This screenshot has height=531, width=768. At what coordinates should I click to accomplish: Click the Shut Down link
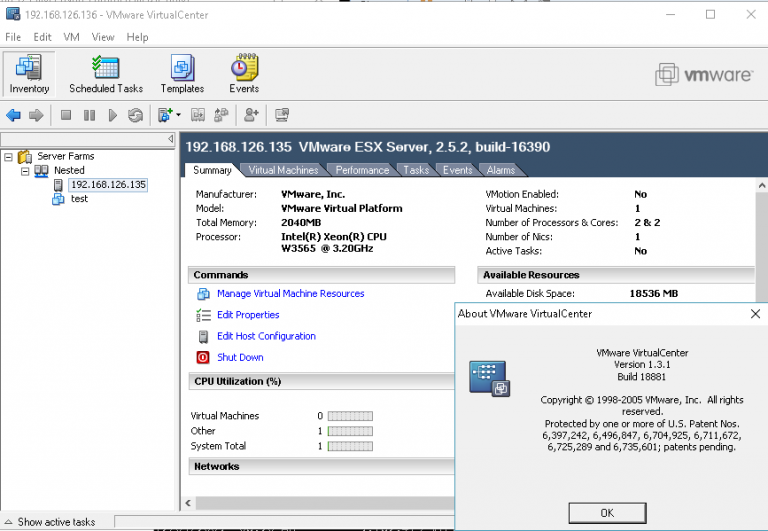click(x=240, y=358)
